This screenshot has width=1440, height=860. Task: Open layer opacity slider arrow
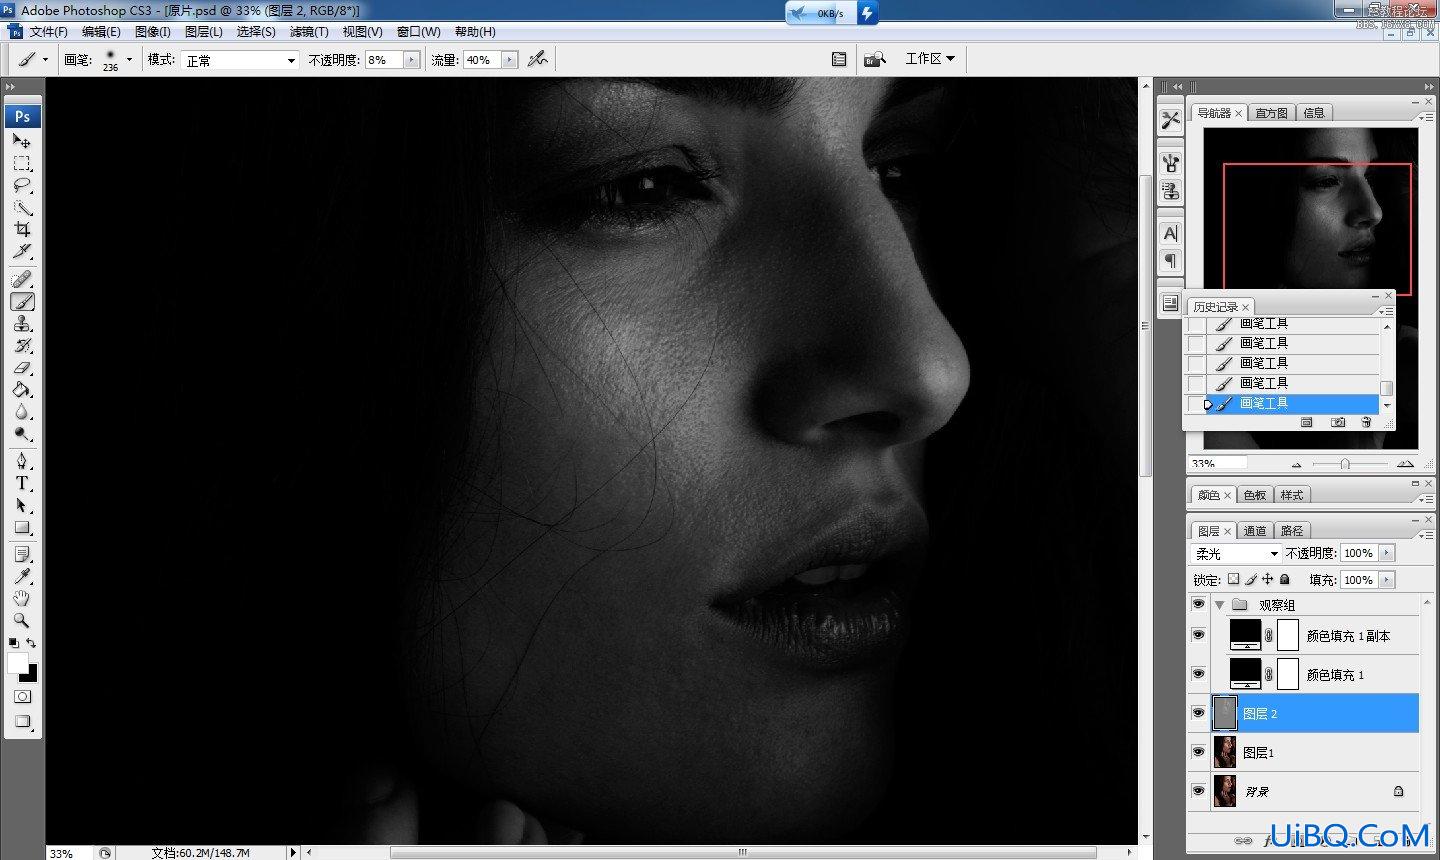pos(1386,553)
